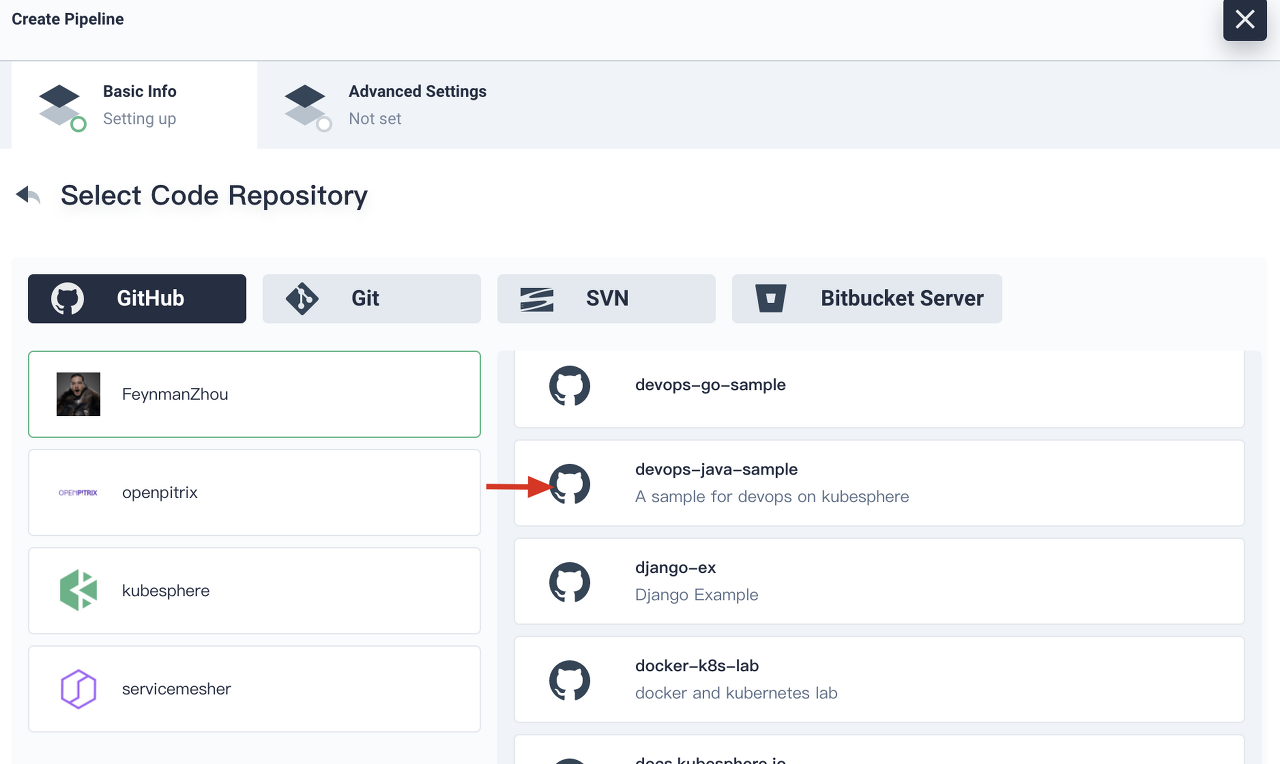Click the 'Not set' status text
Viewport: 1280px width, 764px height.
point(375,118)
